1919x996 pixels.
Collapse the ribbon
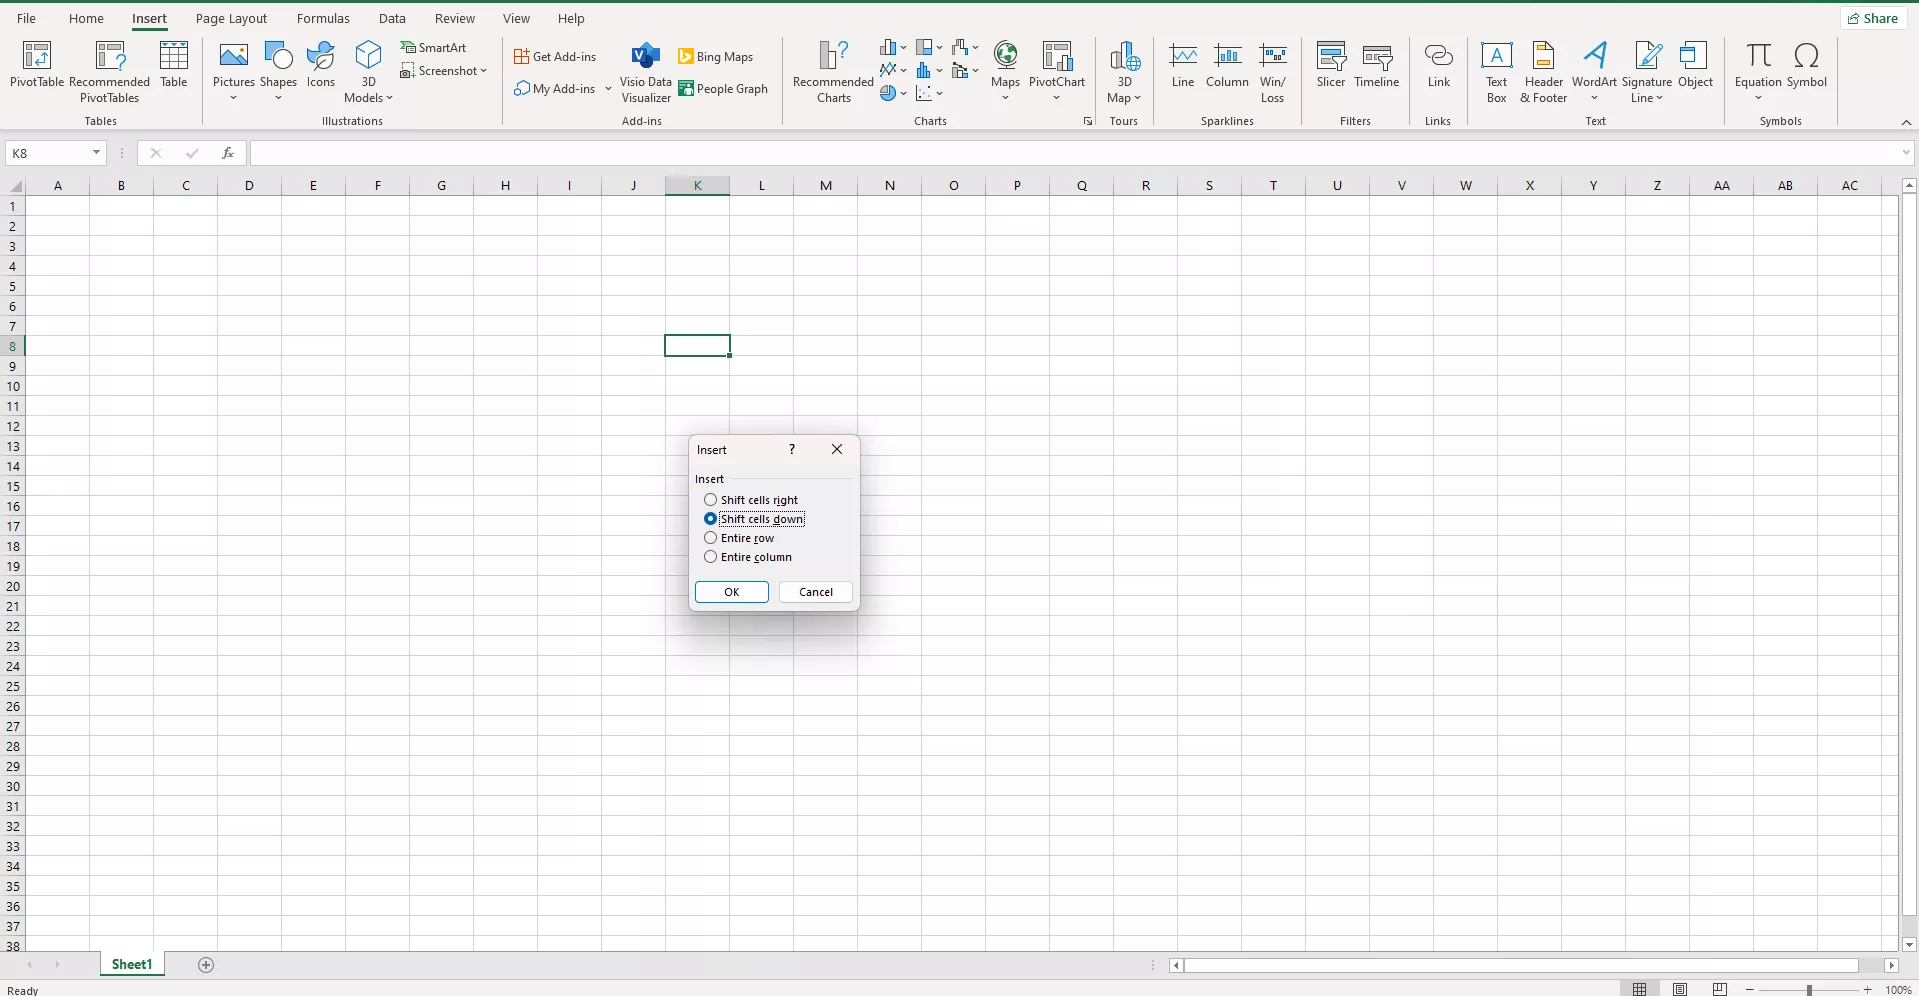click(x=1906, y=122)
